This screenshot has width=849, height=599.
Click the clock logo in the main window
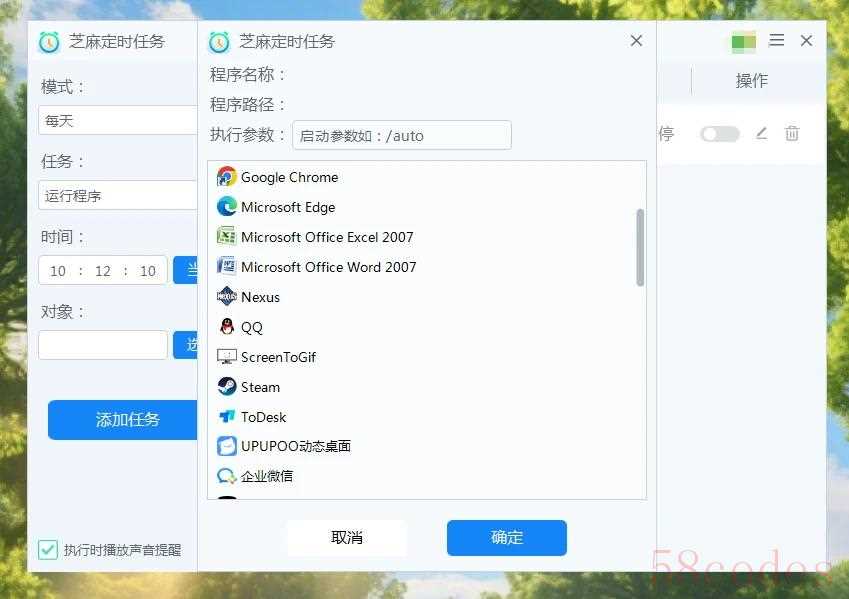click(49, 42)
